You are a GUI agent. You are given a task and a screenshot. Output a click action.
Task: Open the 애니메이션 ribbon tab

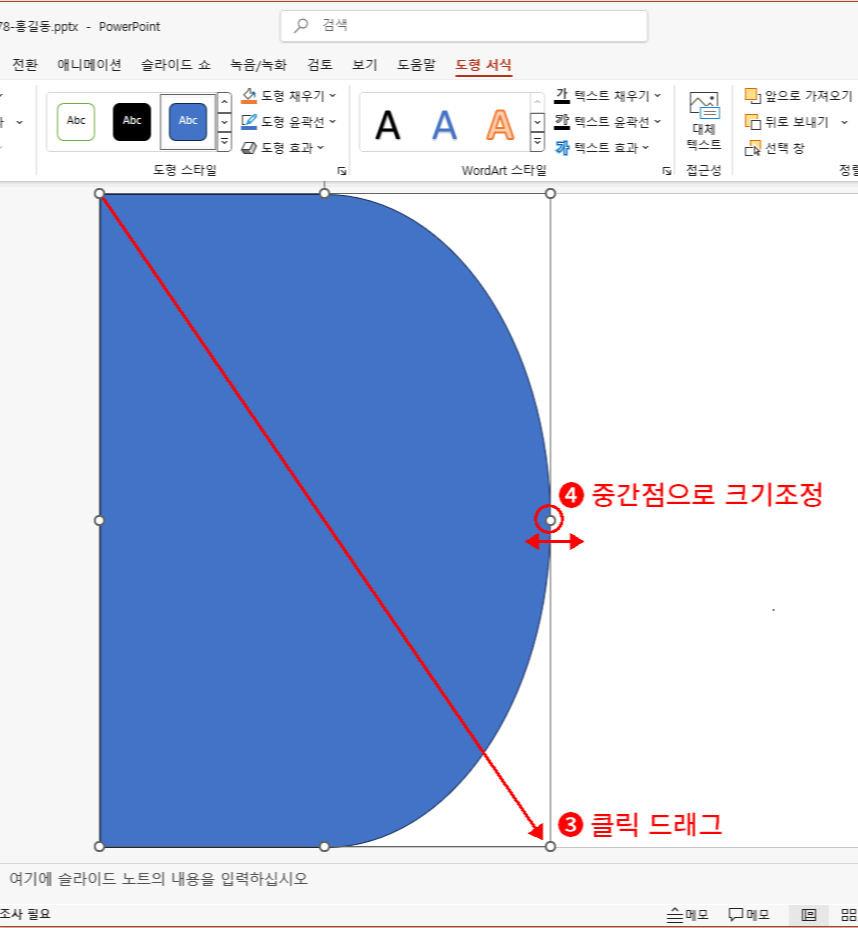pyautogui.click(x=89, y=65)
